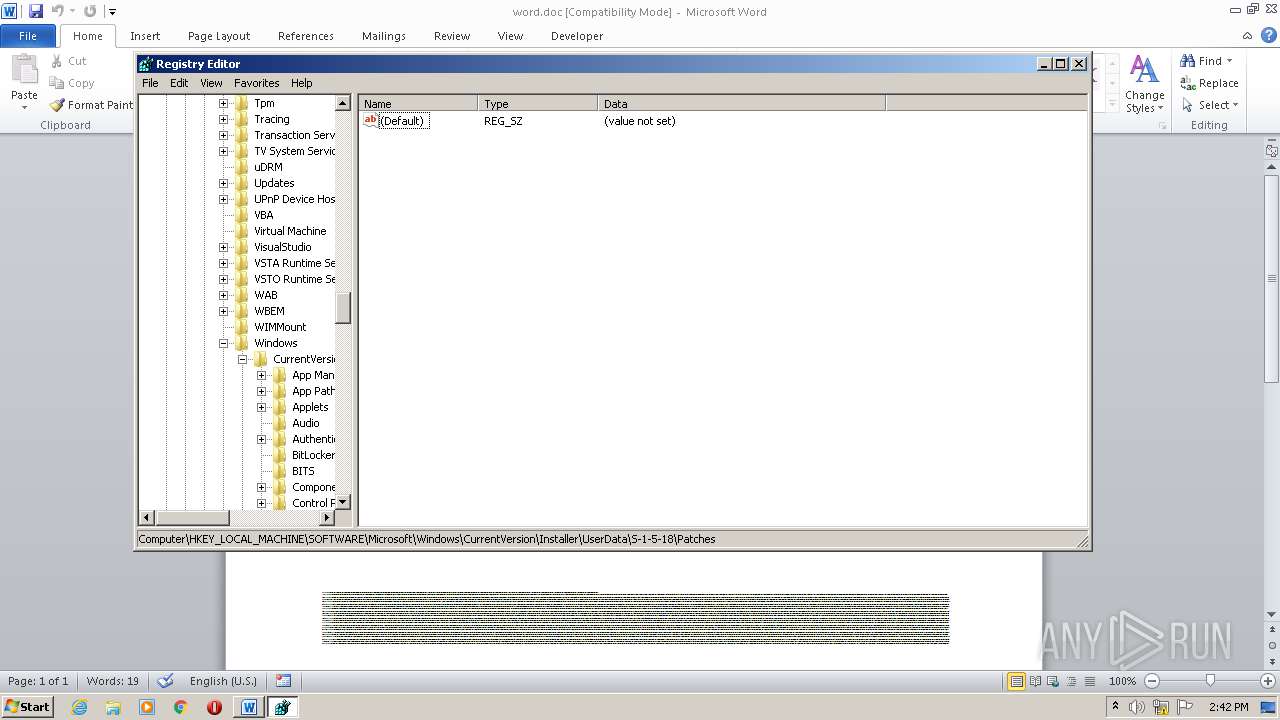Sort by the Name column header
Image resolution: width=1280 pixels, height=720 pixels.
click(418, 103)
